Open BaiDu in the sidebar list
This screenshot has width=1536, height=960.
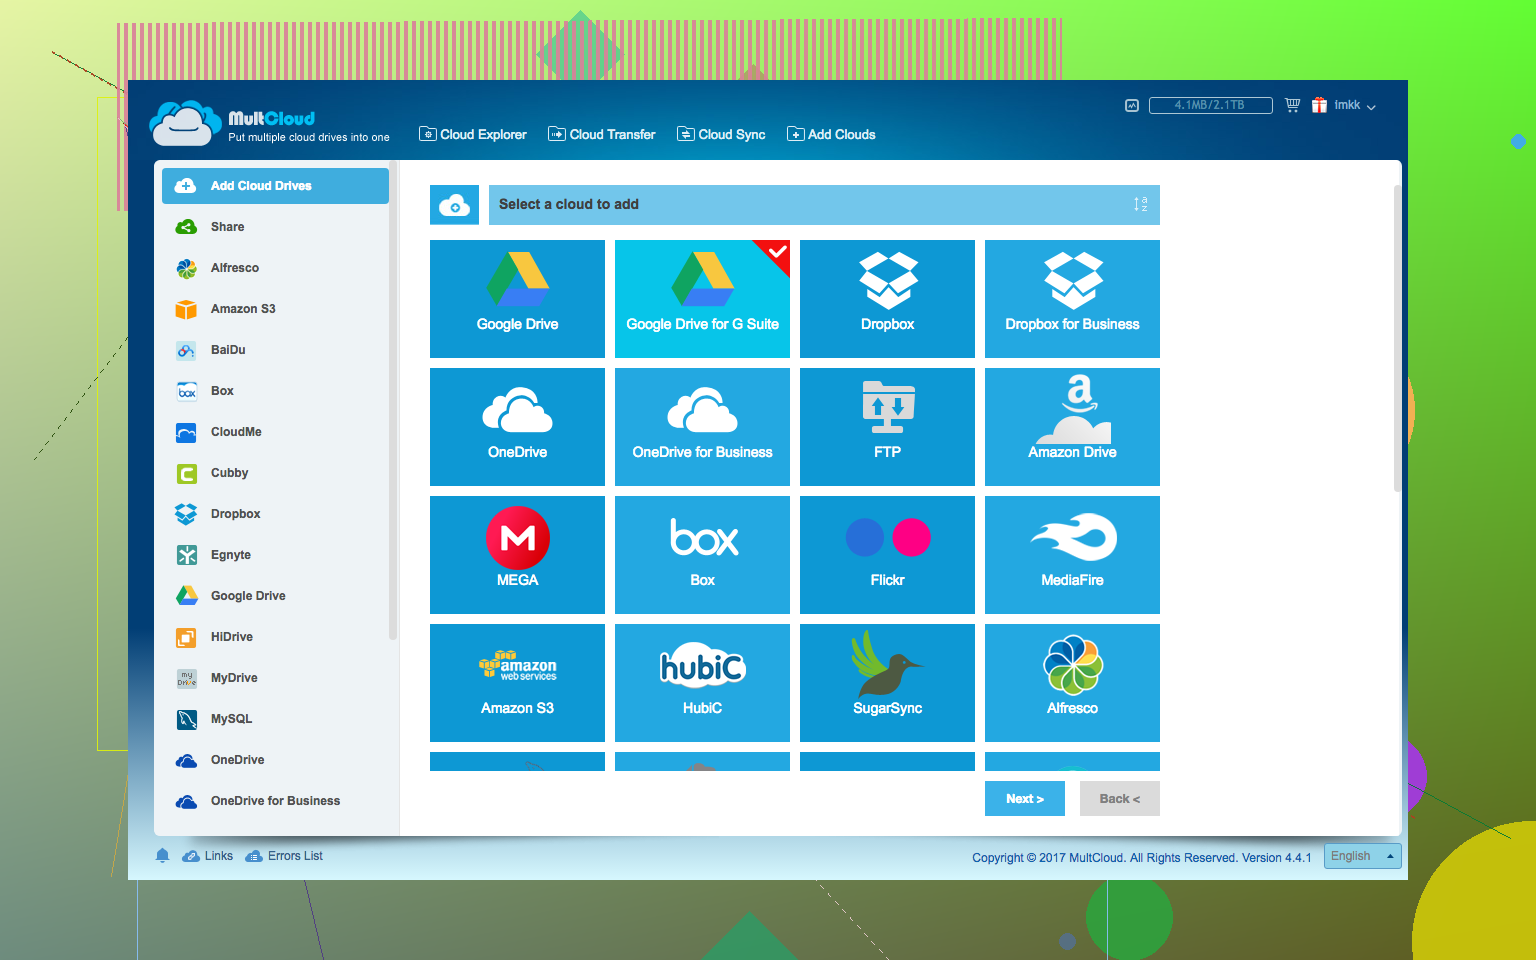click(275, 350)
